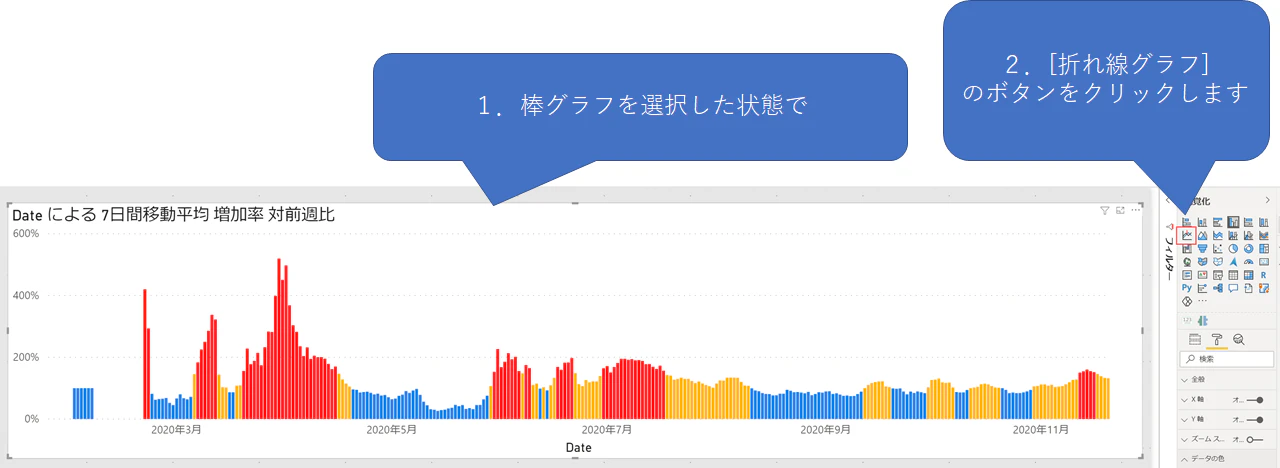Select the matrix visual
The width and height of the screenshot is (1280, 468).
click(1248, 275)
